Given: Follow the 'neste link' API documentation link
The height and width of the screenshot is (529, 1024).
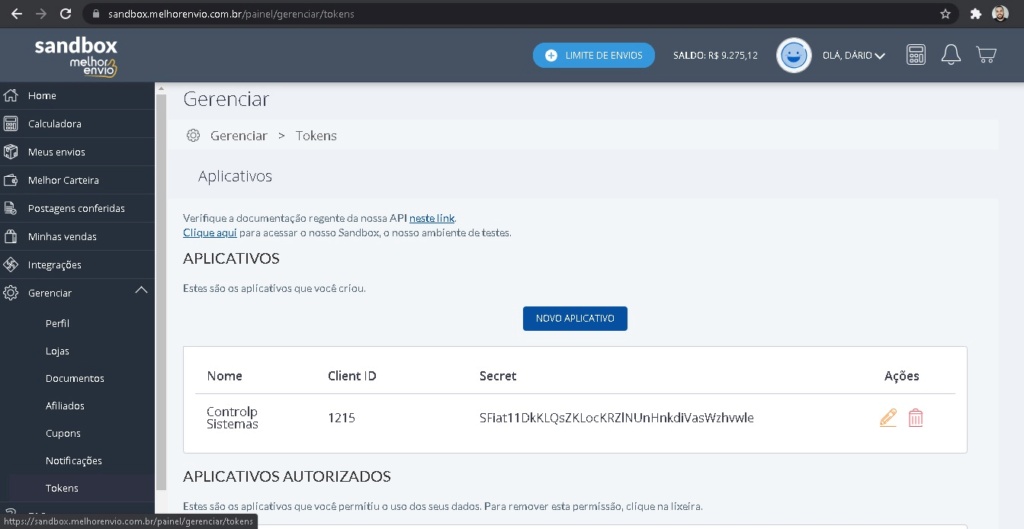Looking at the screenshot, I should pos(432,218).
